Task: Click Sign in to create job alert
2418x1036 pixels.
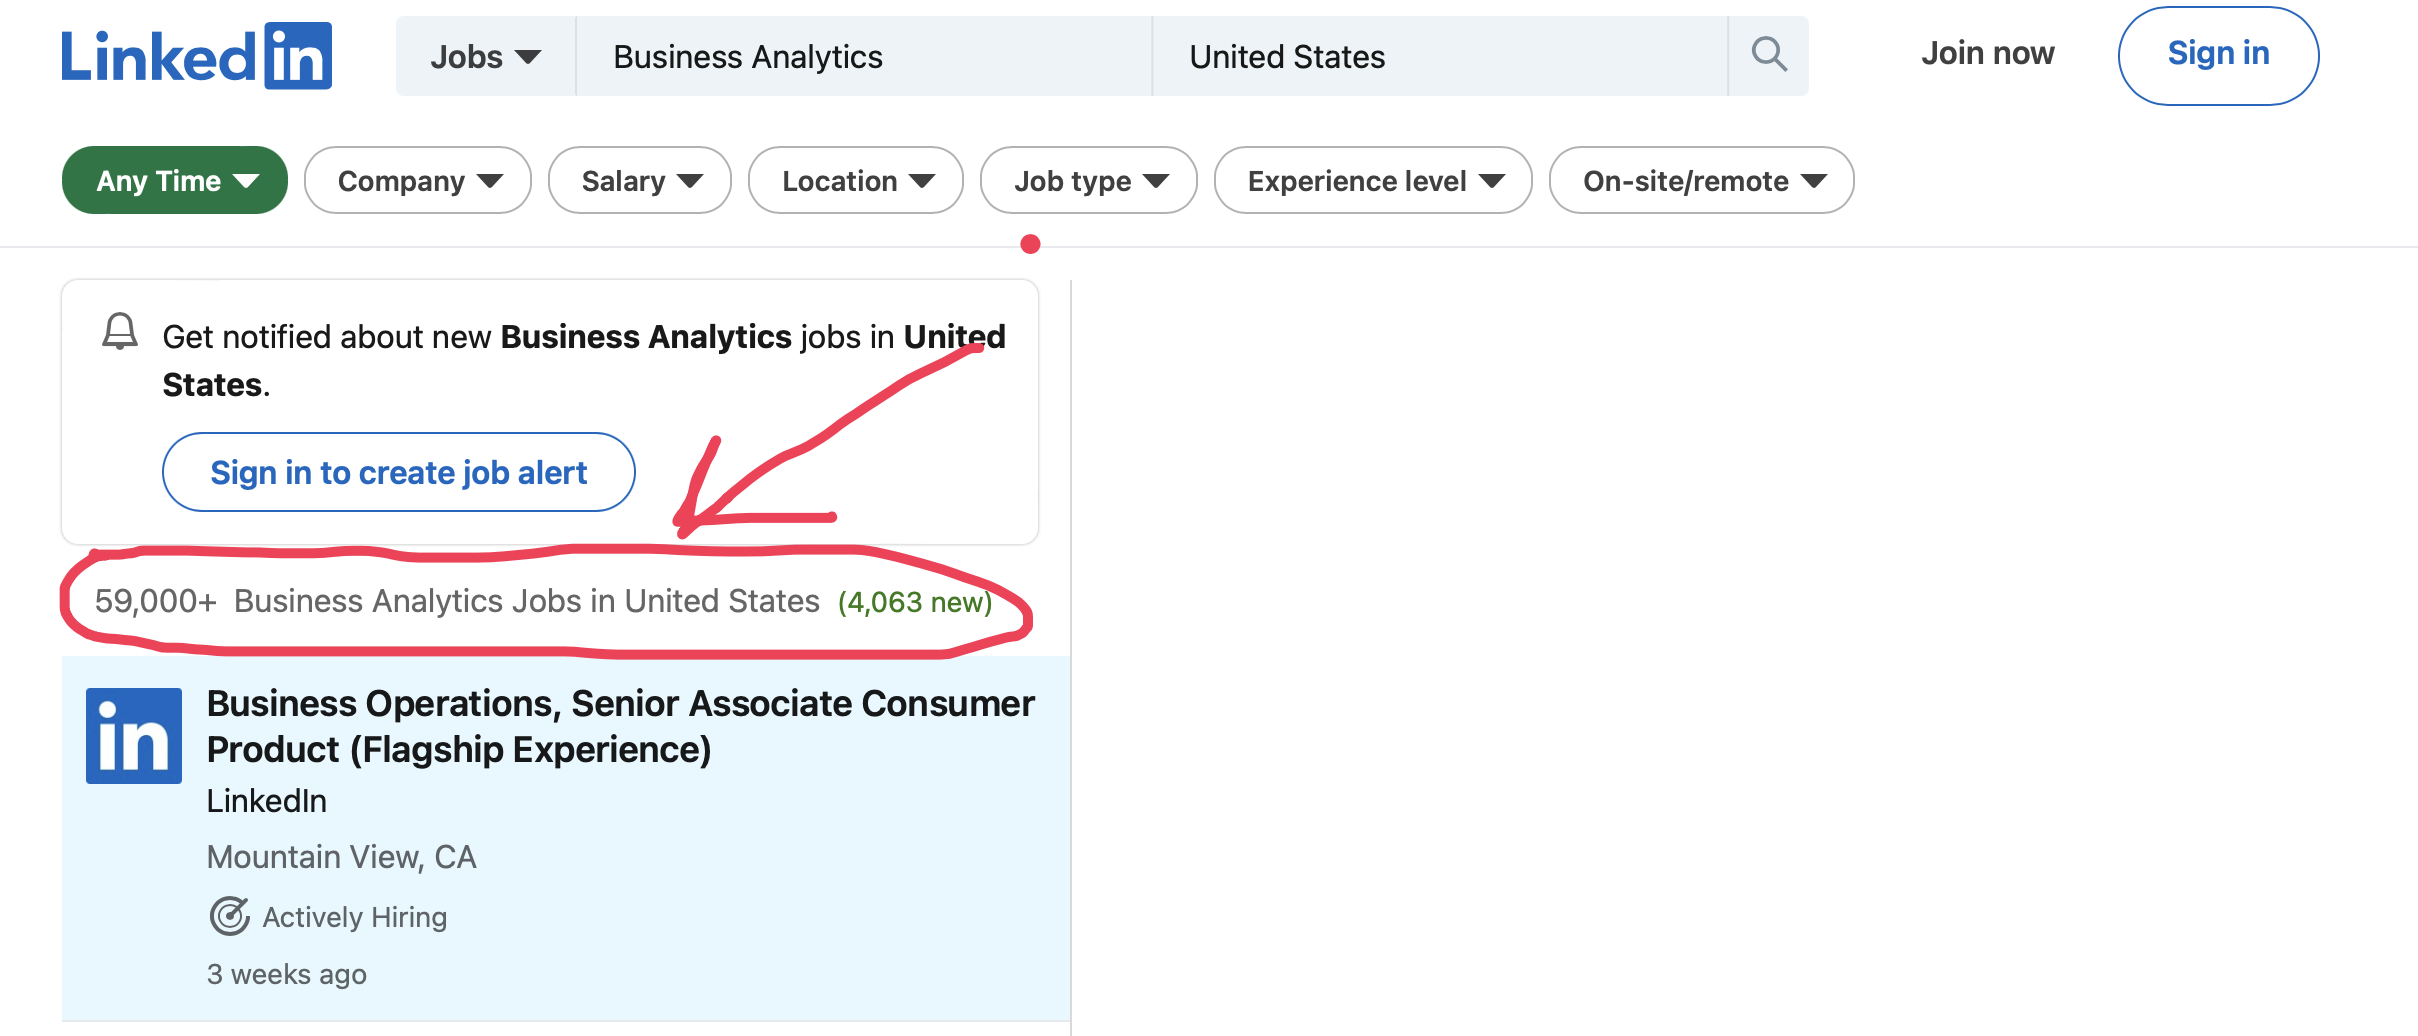Action: pos(398,472)
